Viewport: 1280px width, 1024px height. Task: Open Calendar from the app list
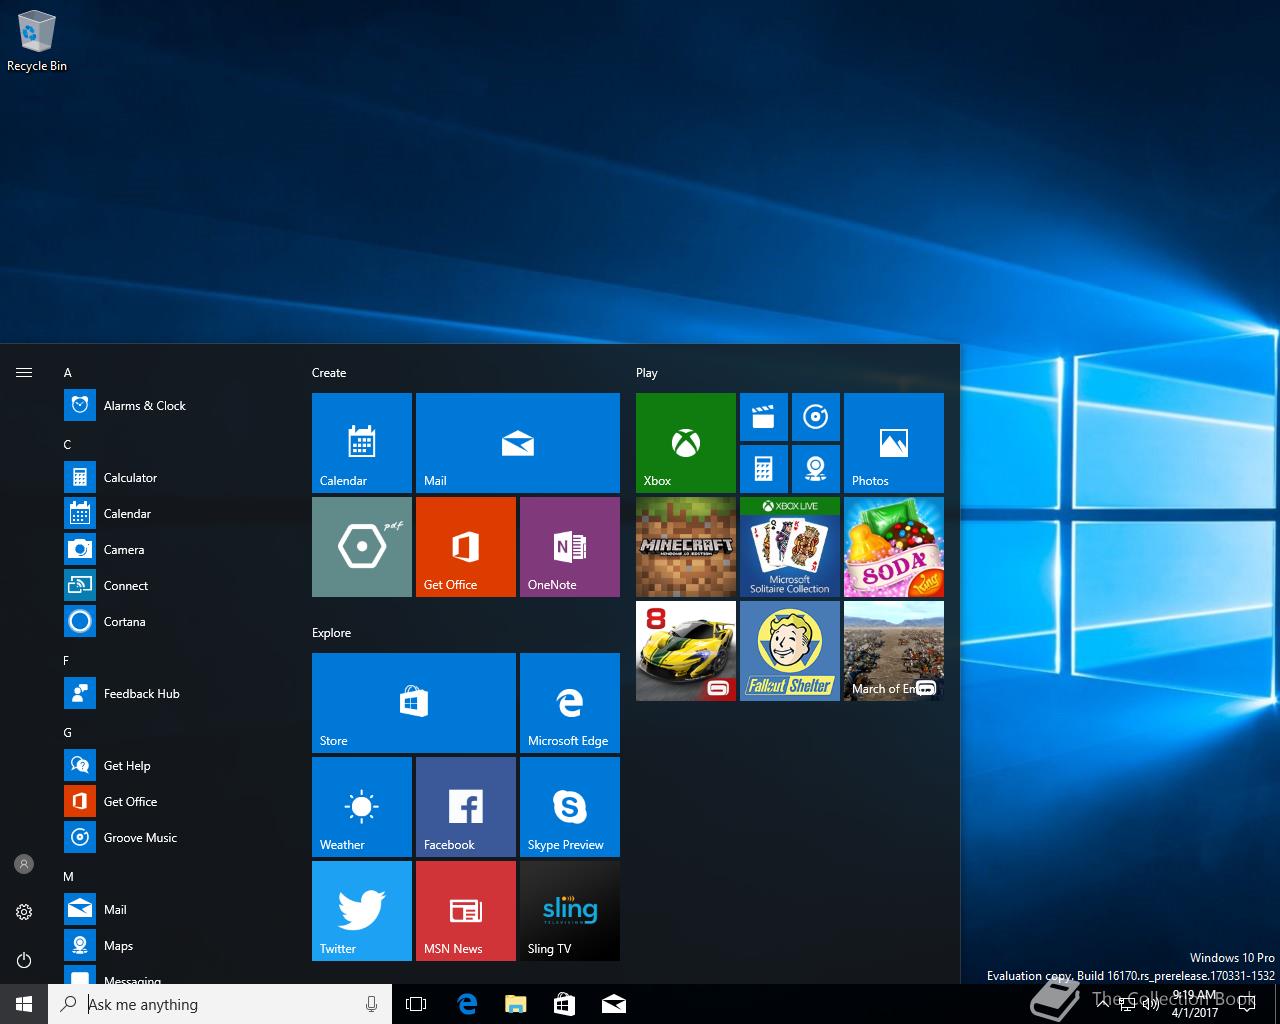point(176,514)
